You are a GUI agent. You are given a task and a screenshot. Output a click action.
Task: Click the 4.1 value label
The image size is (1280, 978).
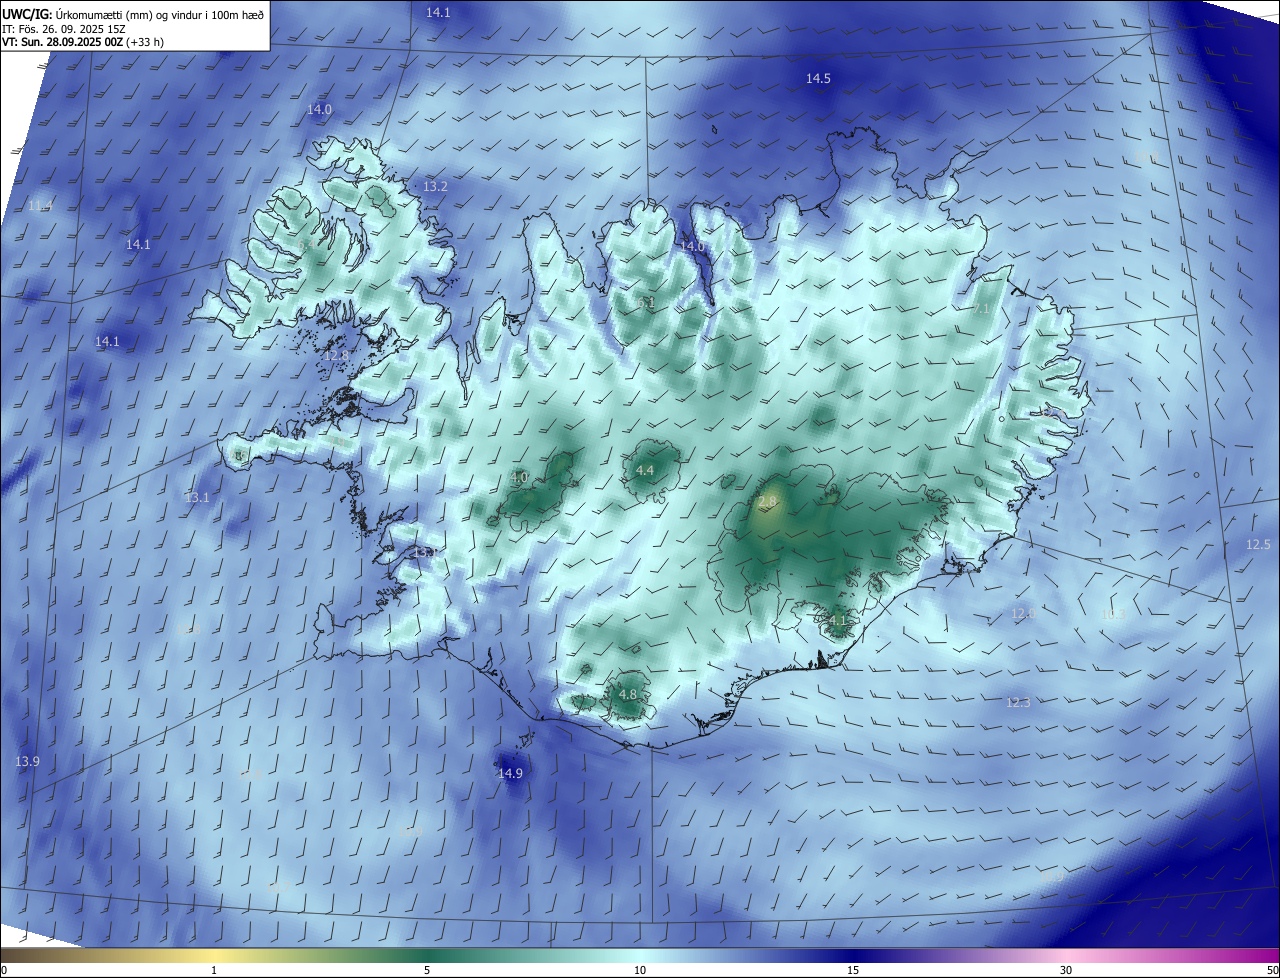point(837,621)
